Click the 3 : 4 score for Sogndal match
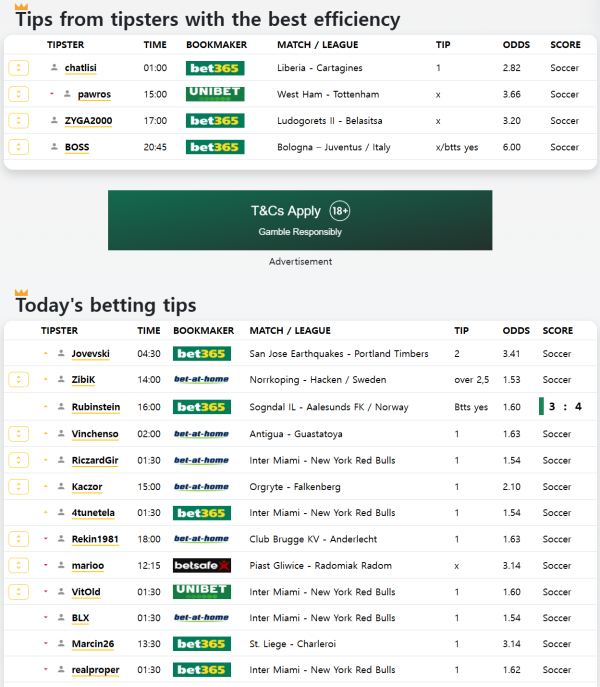This screenshot has width=600, height=687. tap(564, 407)
